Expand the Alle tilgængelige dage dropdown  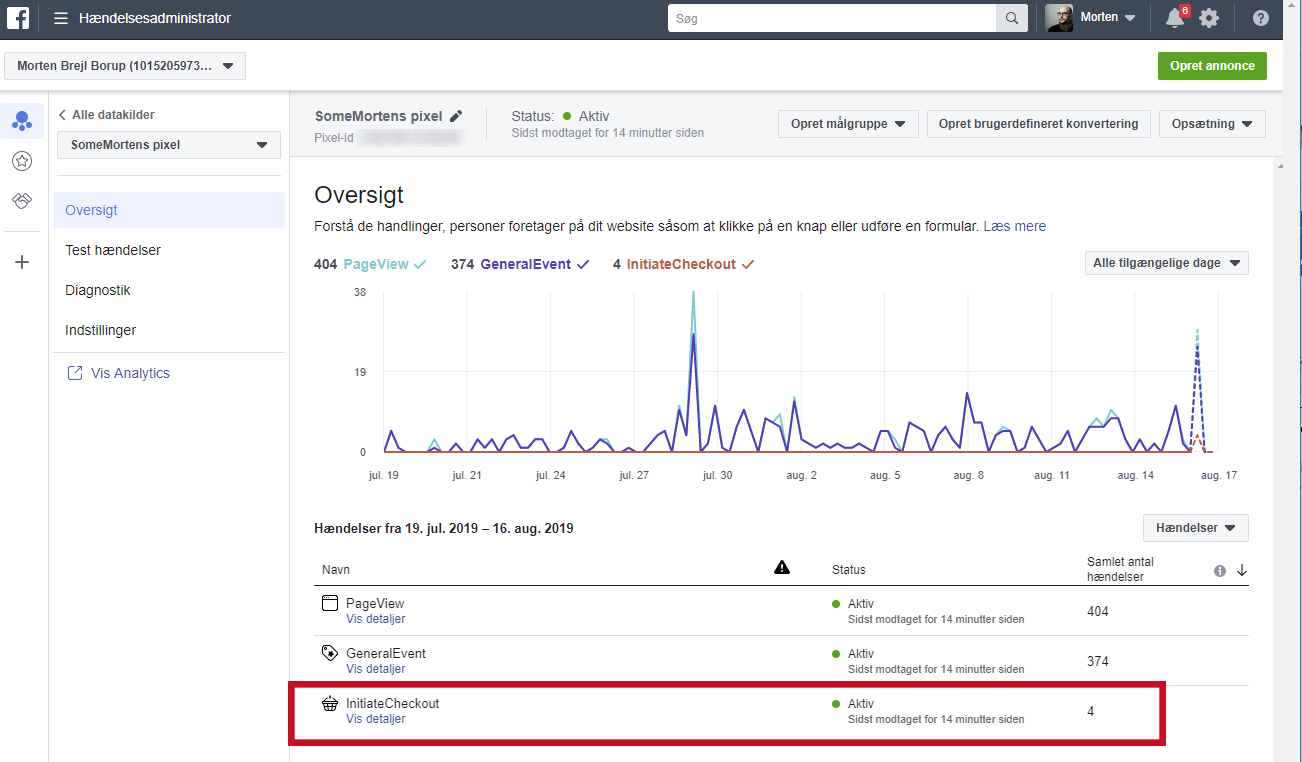[x=1166, y=263]
